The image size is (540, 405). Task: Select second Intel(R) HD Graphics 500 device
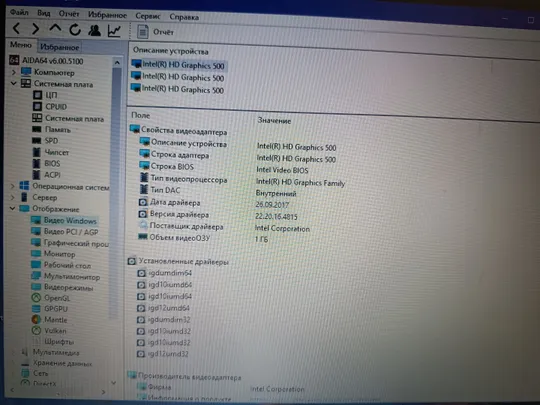point(178,77)
